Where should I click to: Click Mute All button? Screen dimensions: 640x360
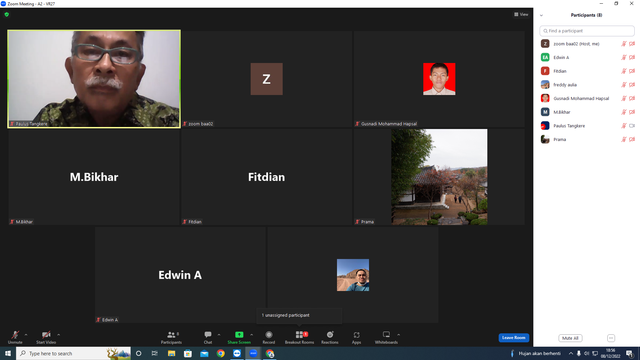(x=570, y=338)
